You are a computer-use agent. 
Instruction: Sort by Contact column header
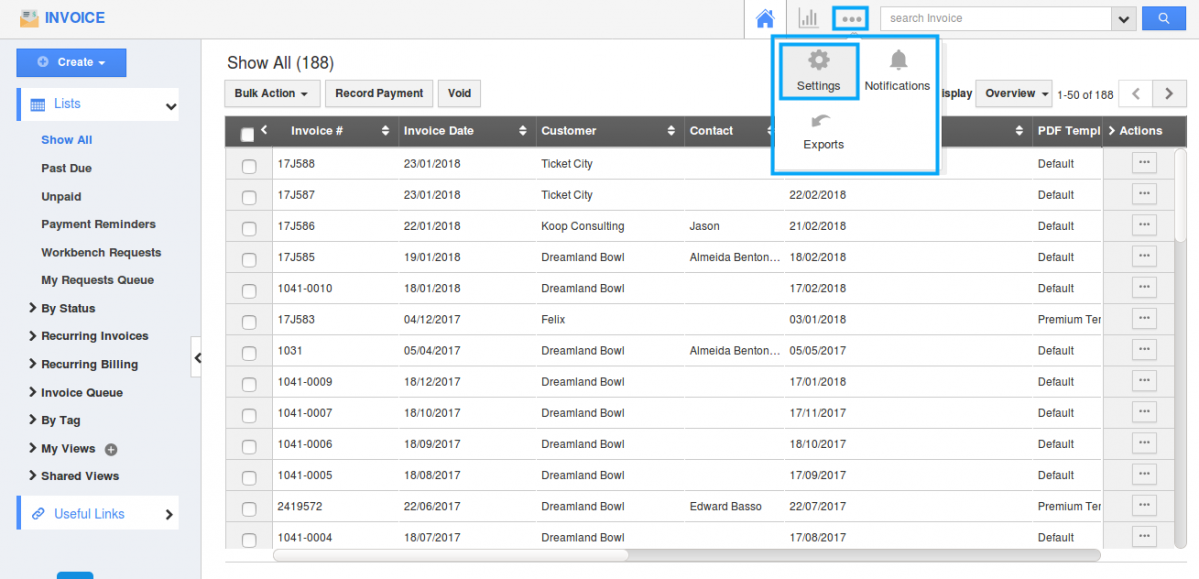(x=711, y=131)
